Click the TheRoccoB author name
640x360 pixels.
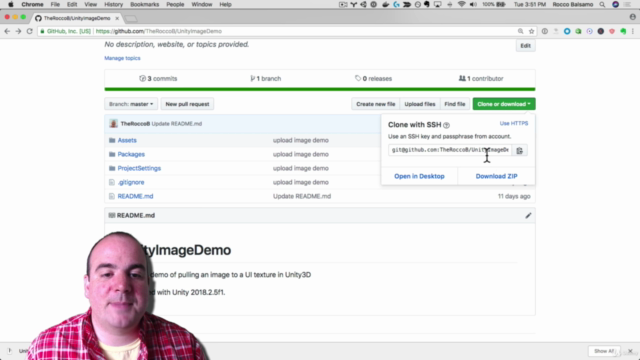point(135,124)
